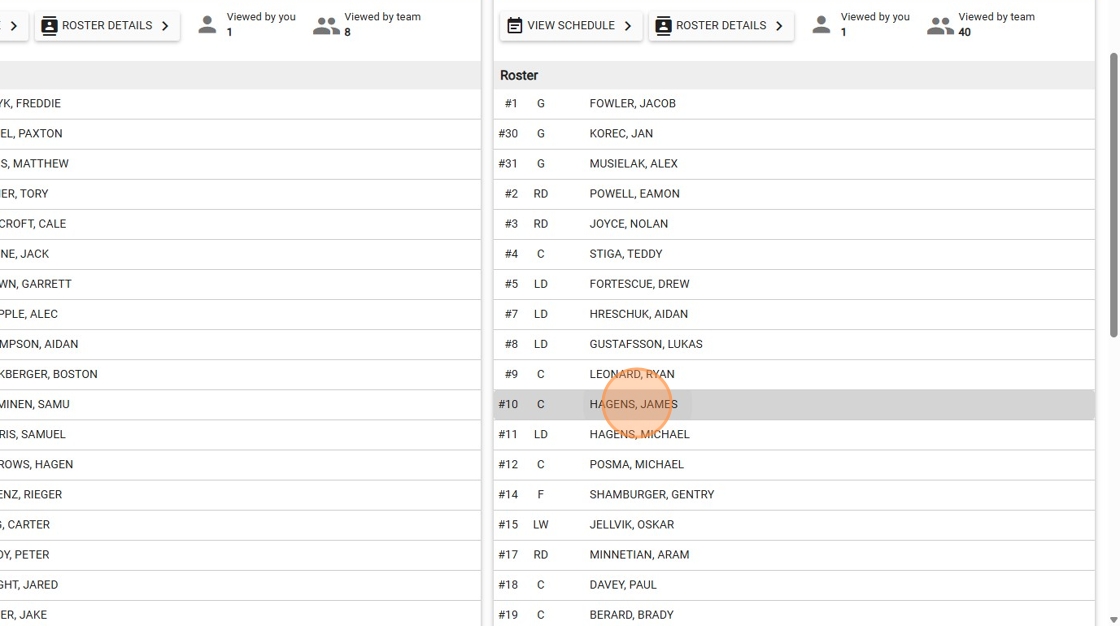Select player HAGENS, JAMES in roster
This screenshot has width=1120, height=626.
click(633, 404)
